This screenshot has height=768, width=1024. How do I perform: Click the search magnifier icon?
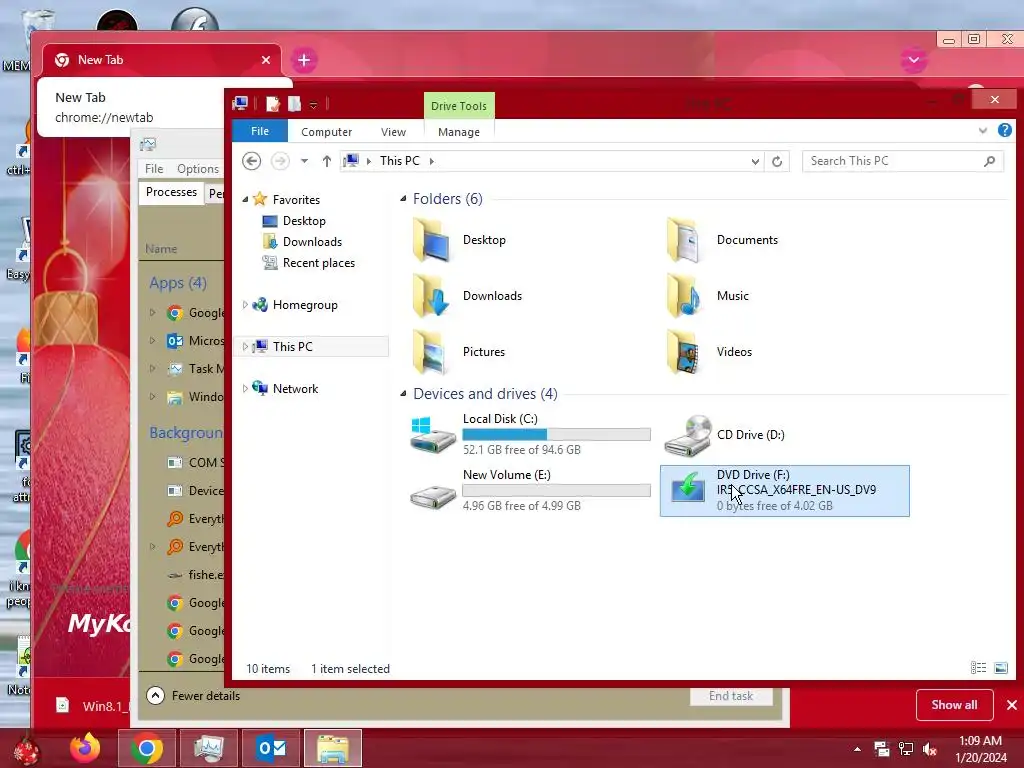tap(990, 161)
